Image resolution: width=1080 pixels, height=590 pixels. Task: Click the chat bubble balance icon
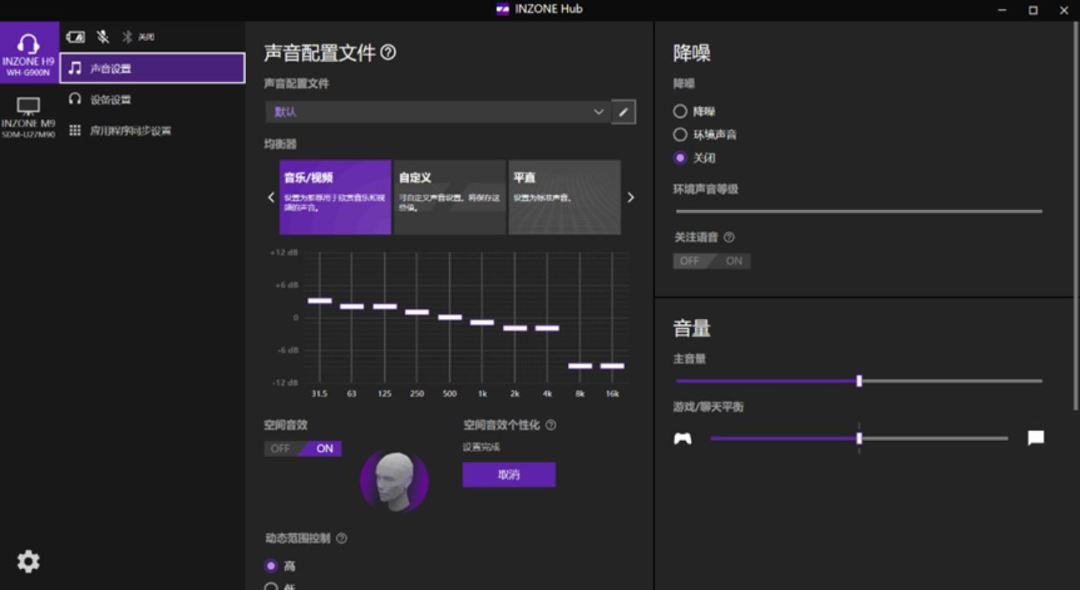click(x=1036, y=438)
